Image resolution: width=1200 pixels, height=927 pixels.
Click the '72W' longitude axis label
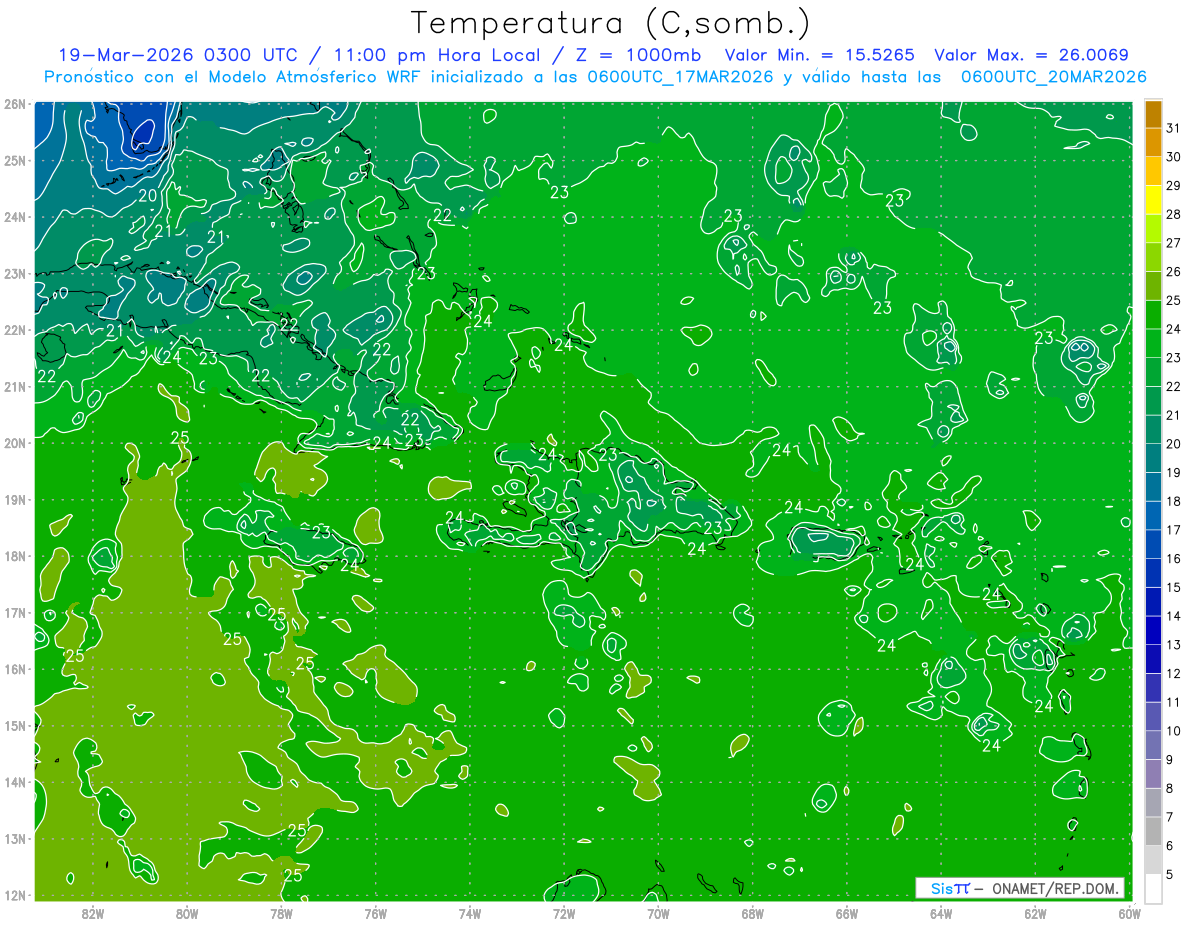(564, 912)
